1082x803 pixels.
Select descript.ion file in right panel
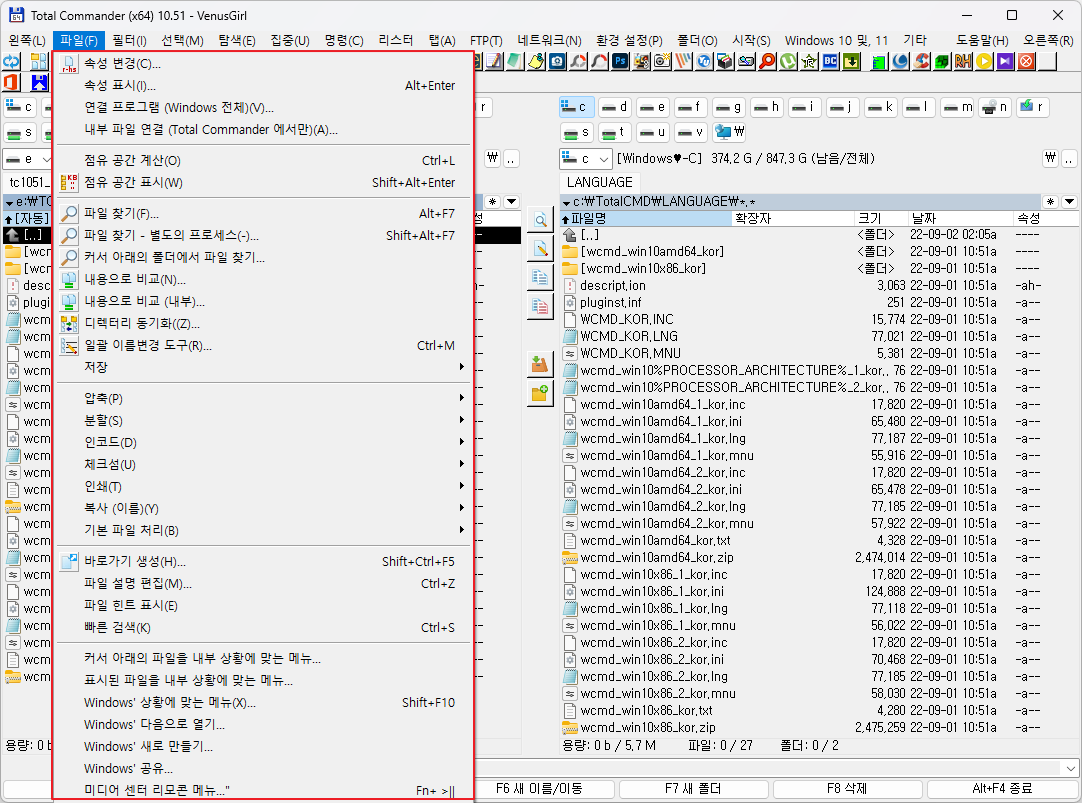click(x=818, y=285)
